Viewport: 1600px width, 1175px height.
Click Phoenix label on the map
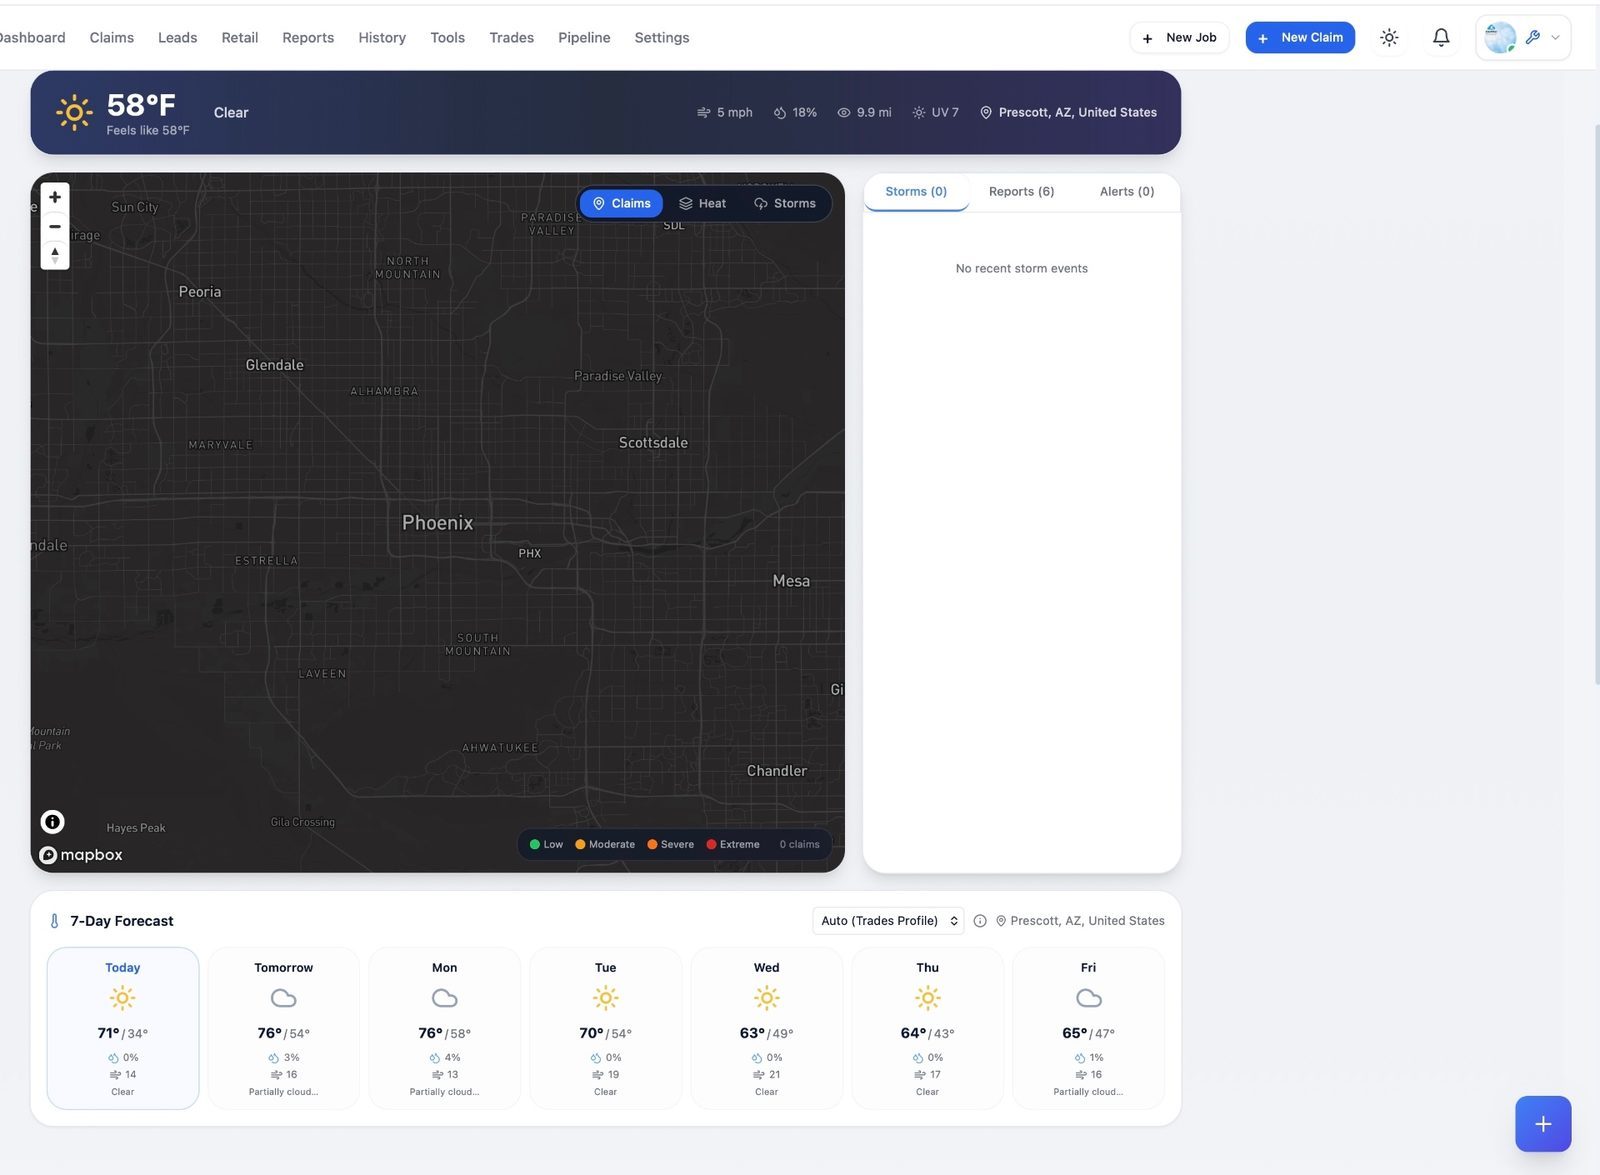437,523
